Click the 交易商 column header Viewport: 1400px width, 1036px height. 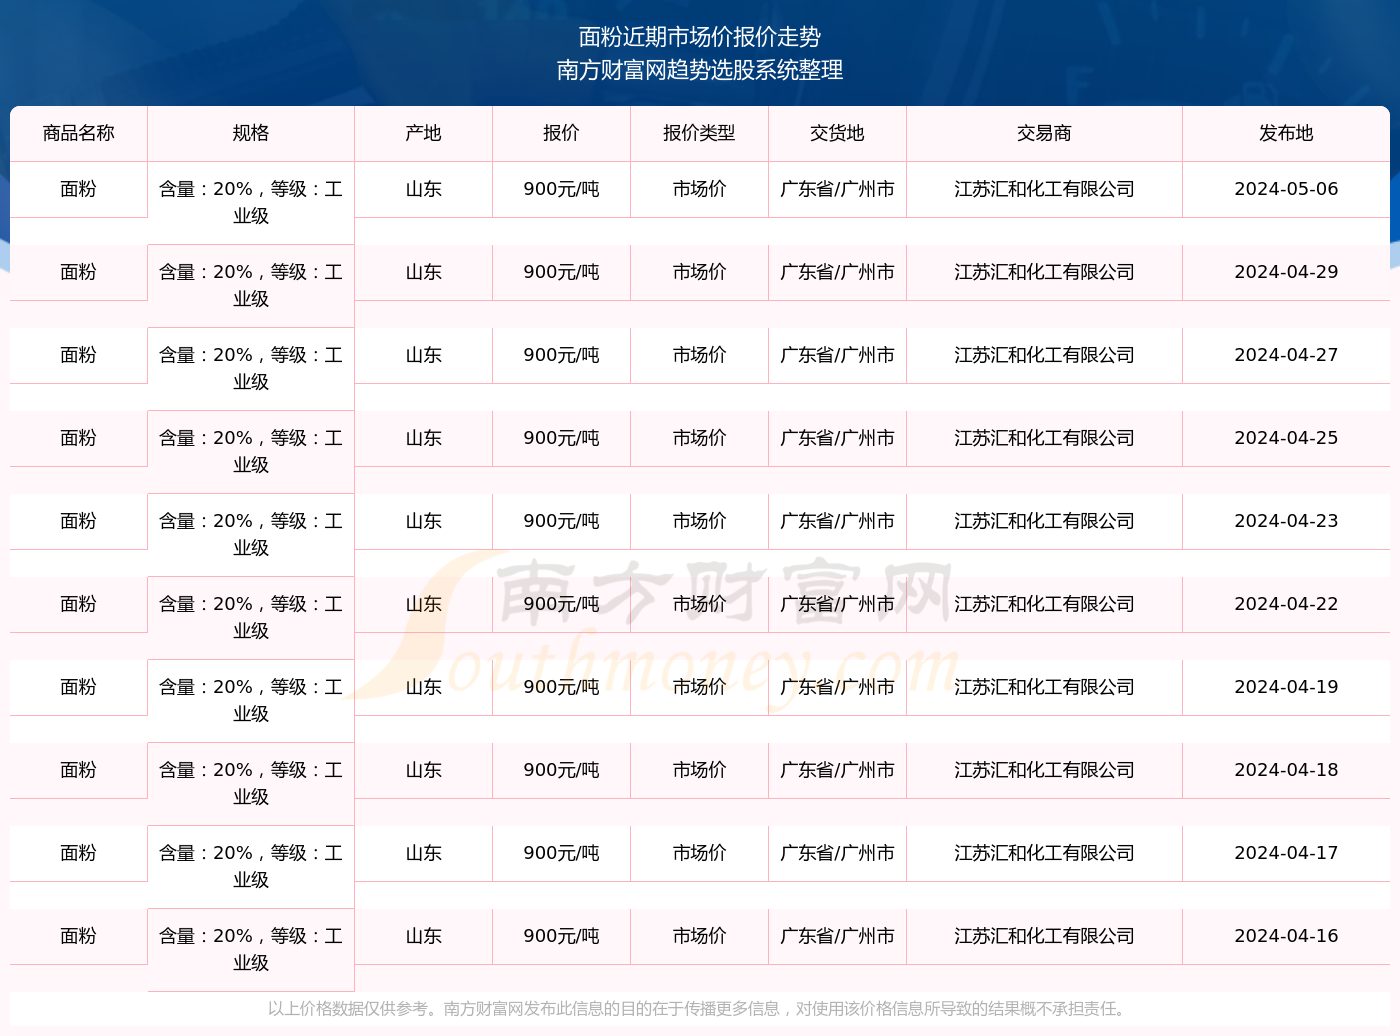click(x=1045, y=133)
